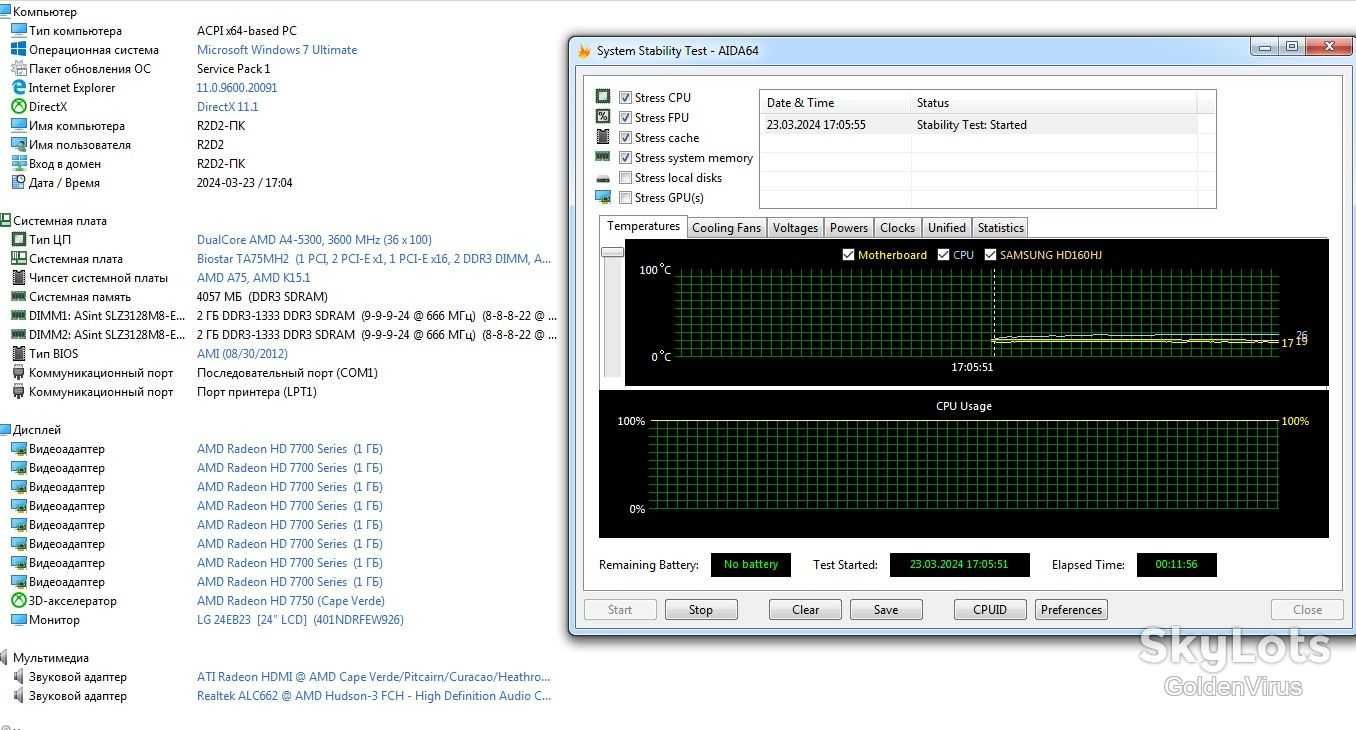Viewport: 1356px width, 730px height.
Task: Click the RAM icon beside Stress system memory
Action: tap(603, 157)
